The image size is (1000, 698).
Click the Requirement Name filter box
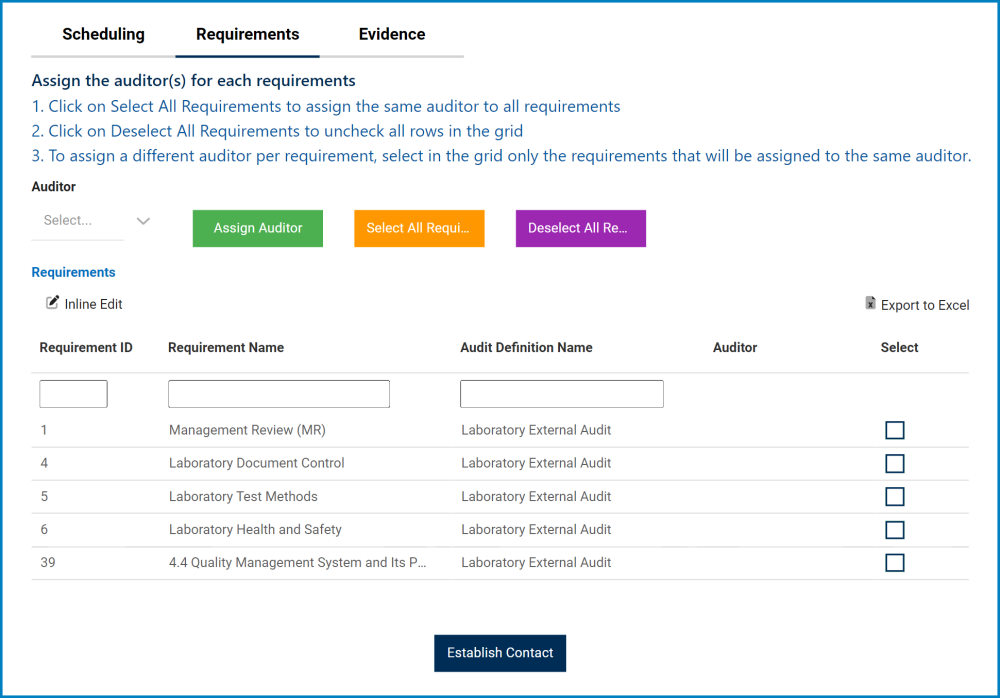pos(278,393)
